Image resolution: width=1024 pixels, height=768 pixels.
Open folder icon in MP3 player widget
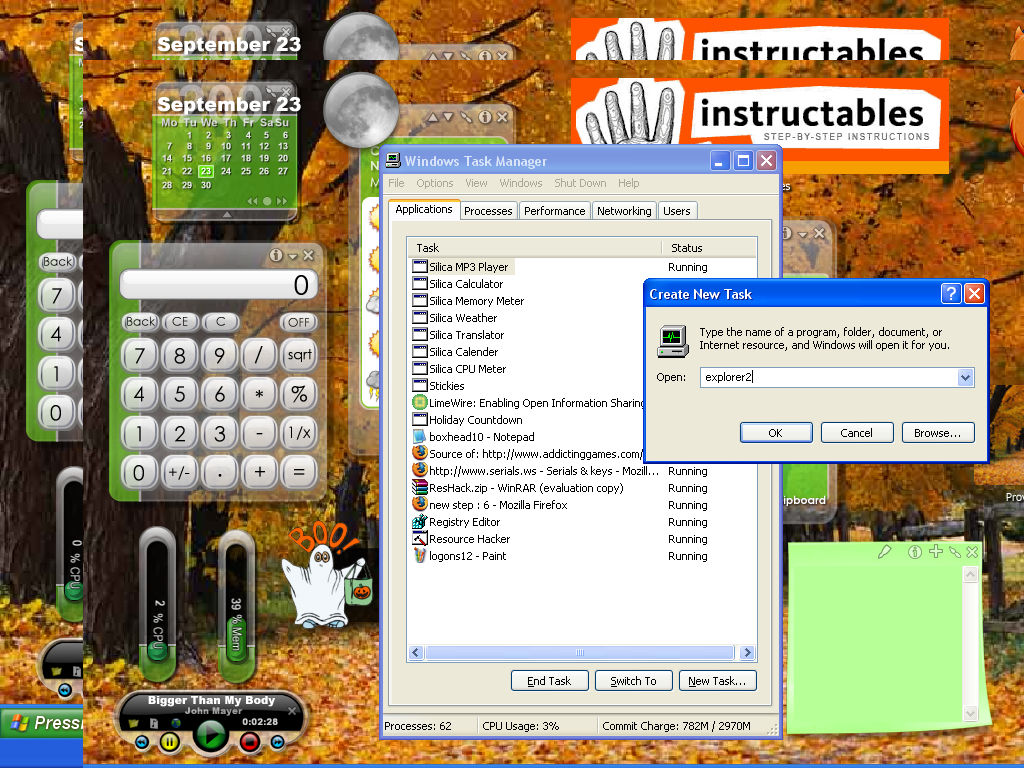click(135, 724)
